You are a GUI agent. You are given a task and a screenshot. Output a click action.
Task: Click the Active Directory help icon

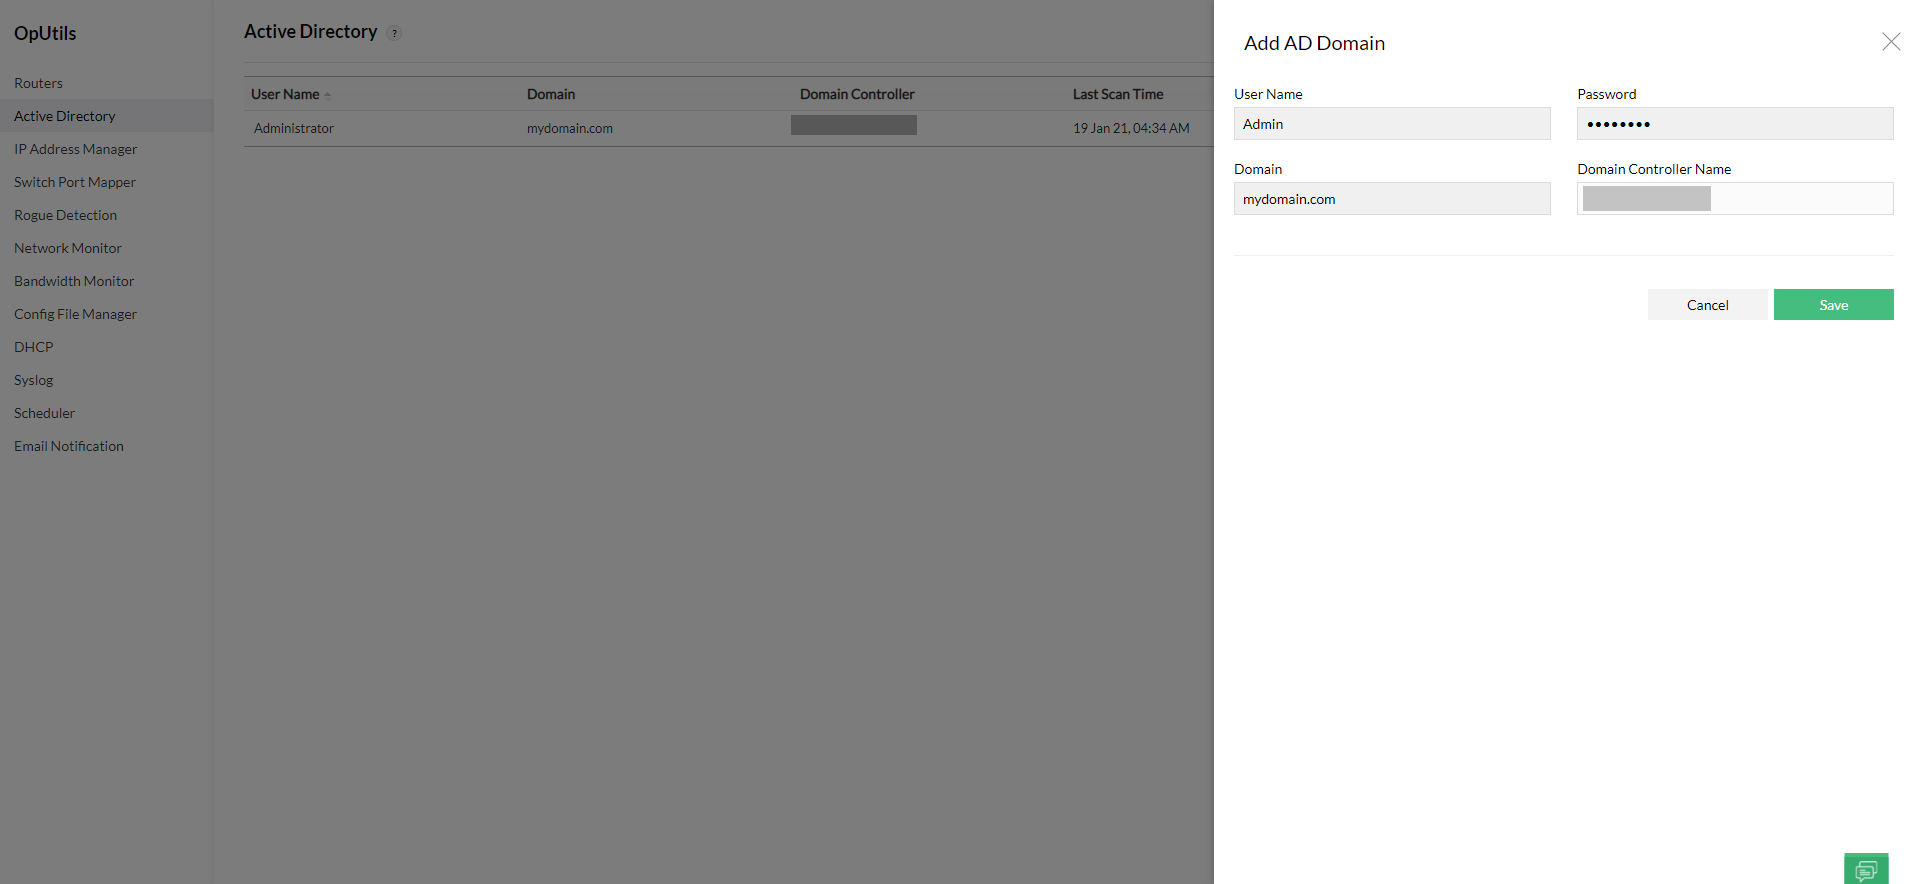point(394,33)
